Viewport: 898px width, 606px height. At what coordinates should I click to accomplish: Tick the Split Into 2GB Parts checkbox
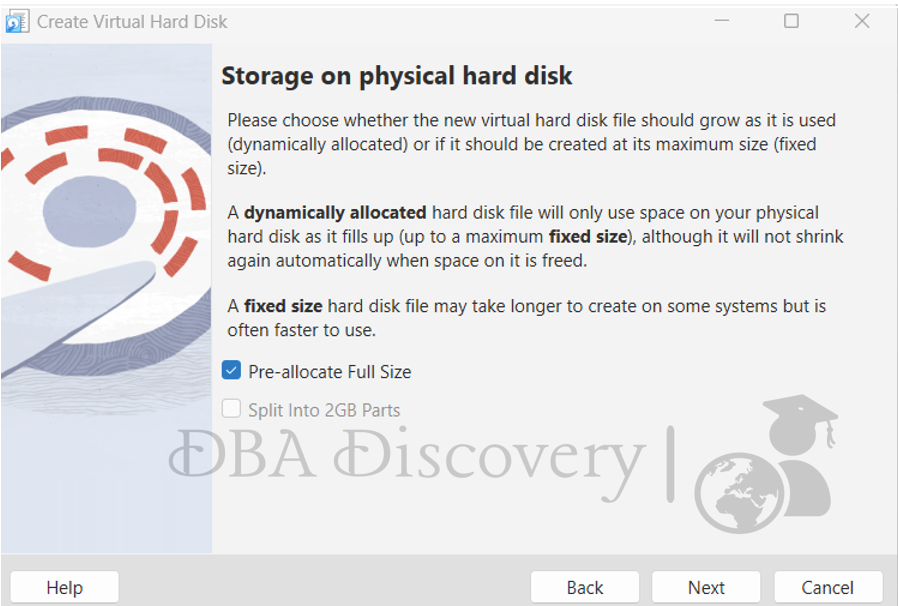click(x=231, y=409)
